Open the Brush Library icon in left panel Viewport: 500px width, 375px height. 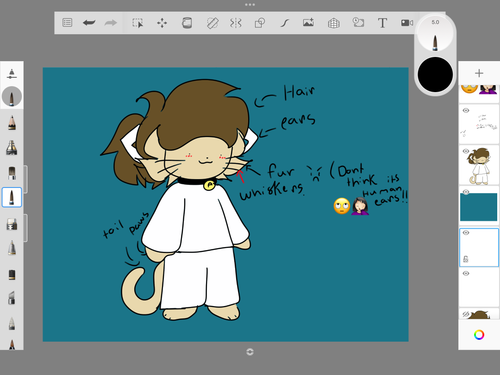point(12,74)
